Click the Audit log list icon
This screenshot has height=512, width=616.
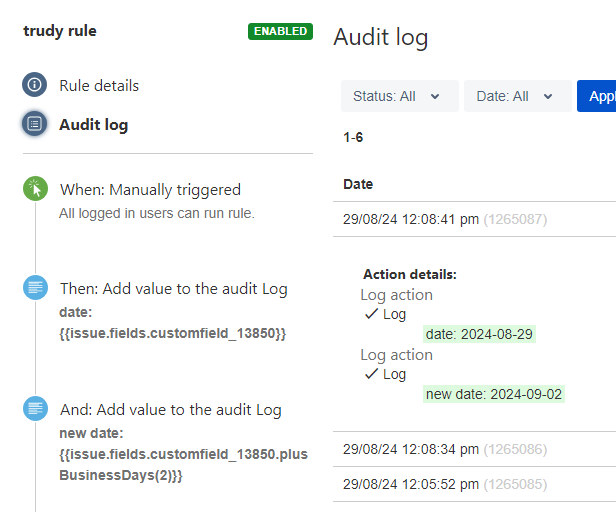[35, 124]
